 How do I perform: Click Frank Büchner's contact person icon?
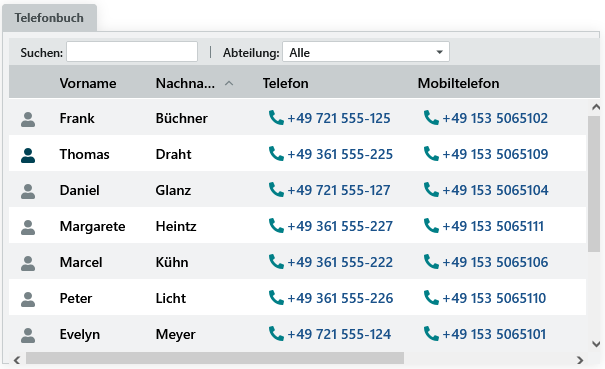(x=28, y=119)
